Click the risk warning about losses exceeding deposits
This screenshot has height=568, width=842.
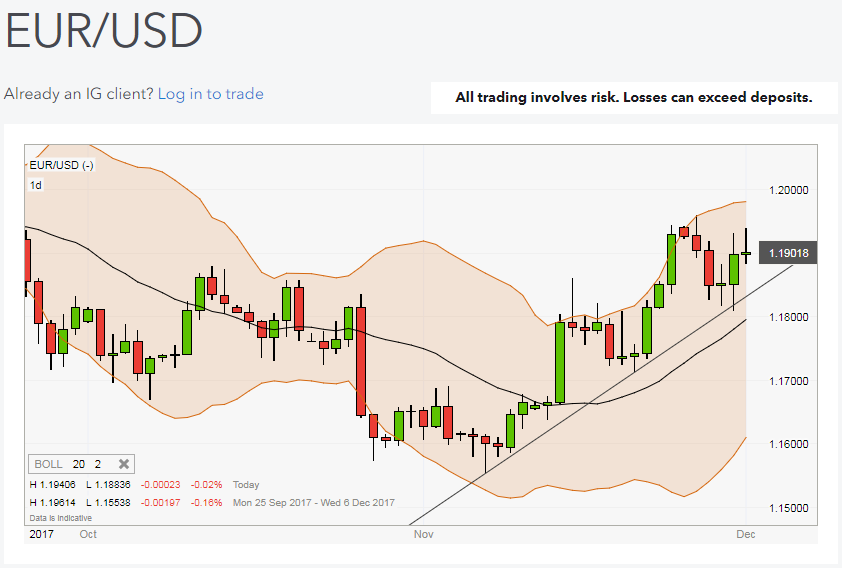(x=634, y=97)
